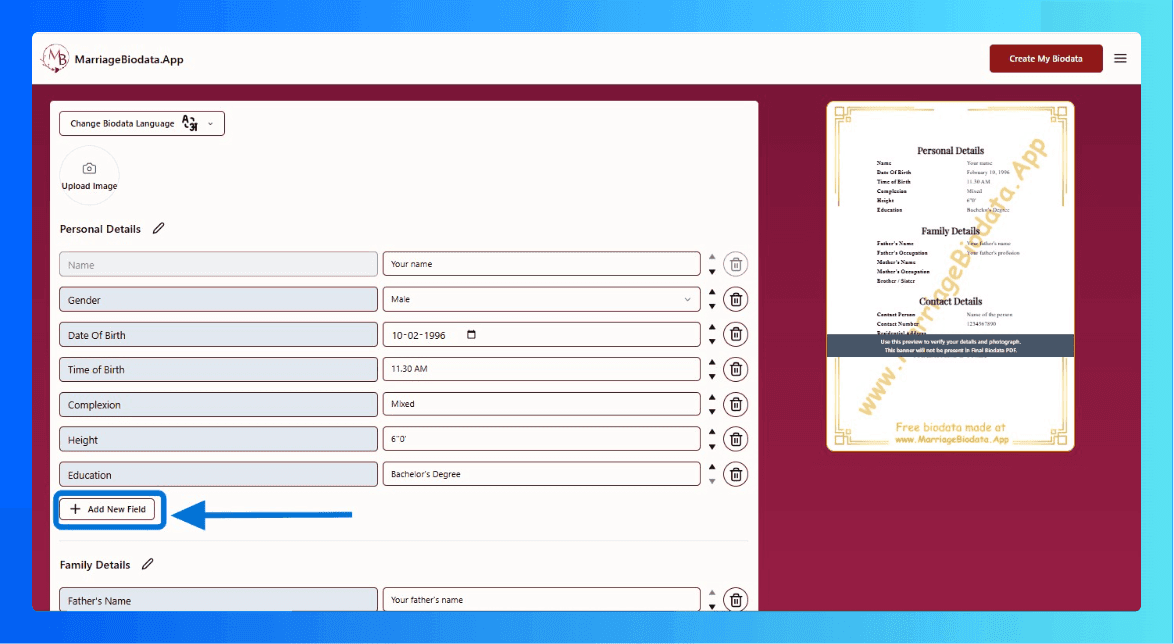Move the Gender field down
The height and width of the screenshot is (644, 1174).
pyautogui.click(x=712, y=305)
